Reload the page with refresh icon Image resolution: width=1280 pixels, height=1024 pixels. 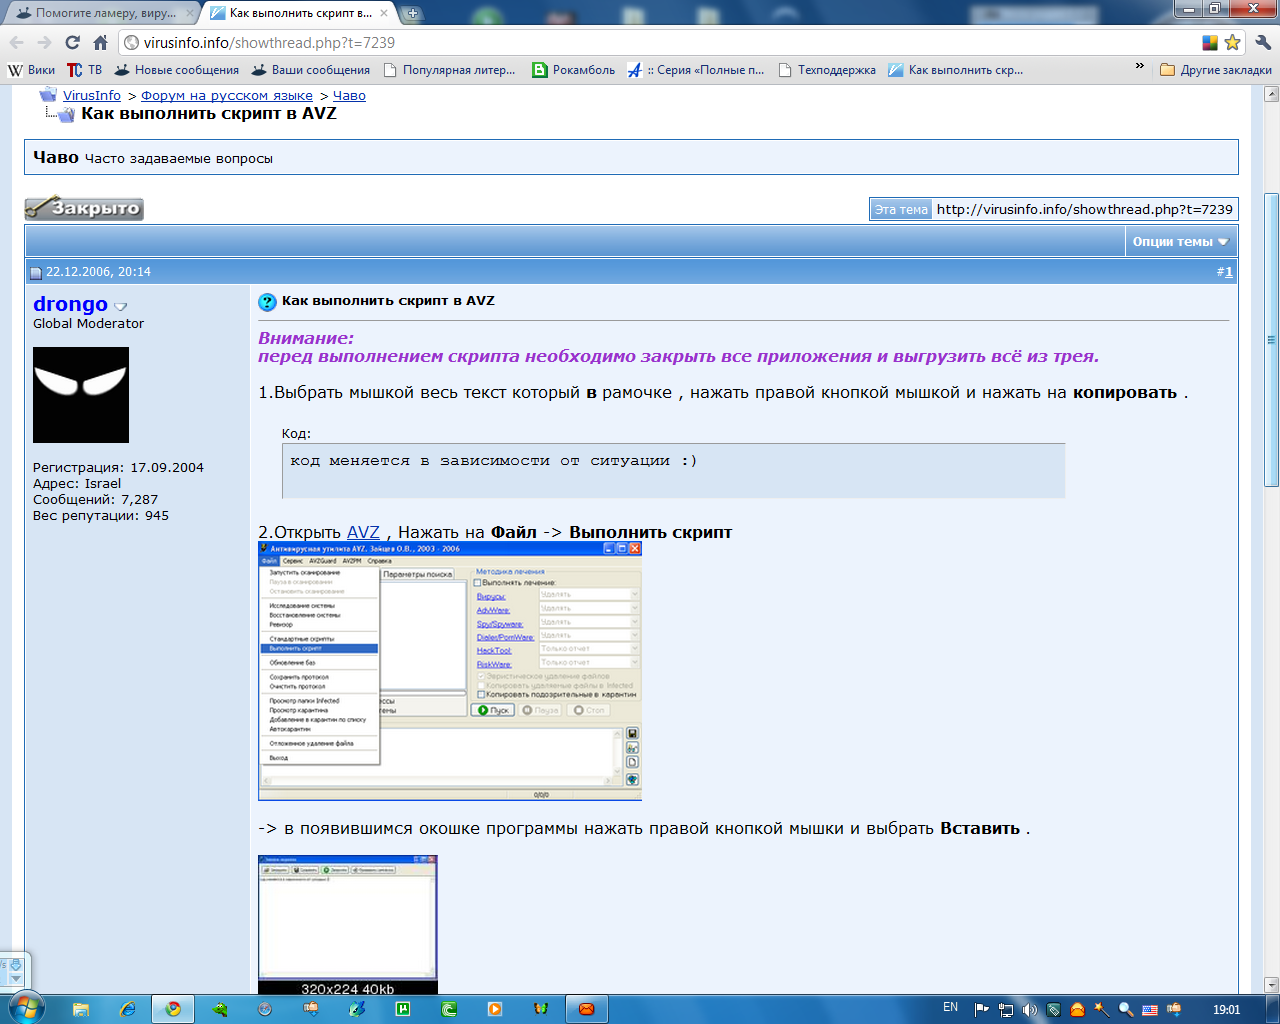click(x=72, y=42)
